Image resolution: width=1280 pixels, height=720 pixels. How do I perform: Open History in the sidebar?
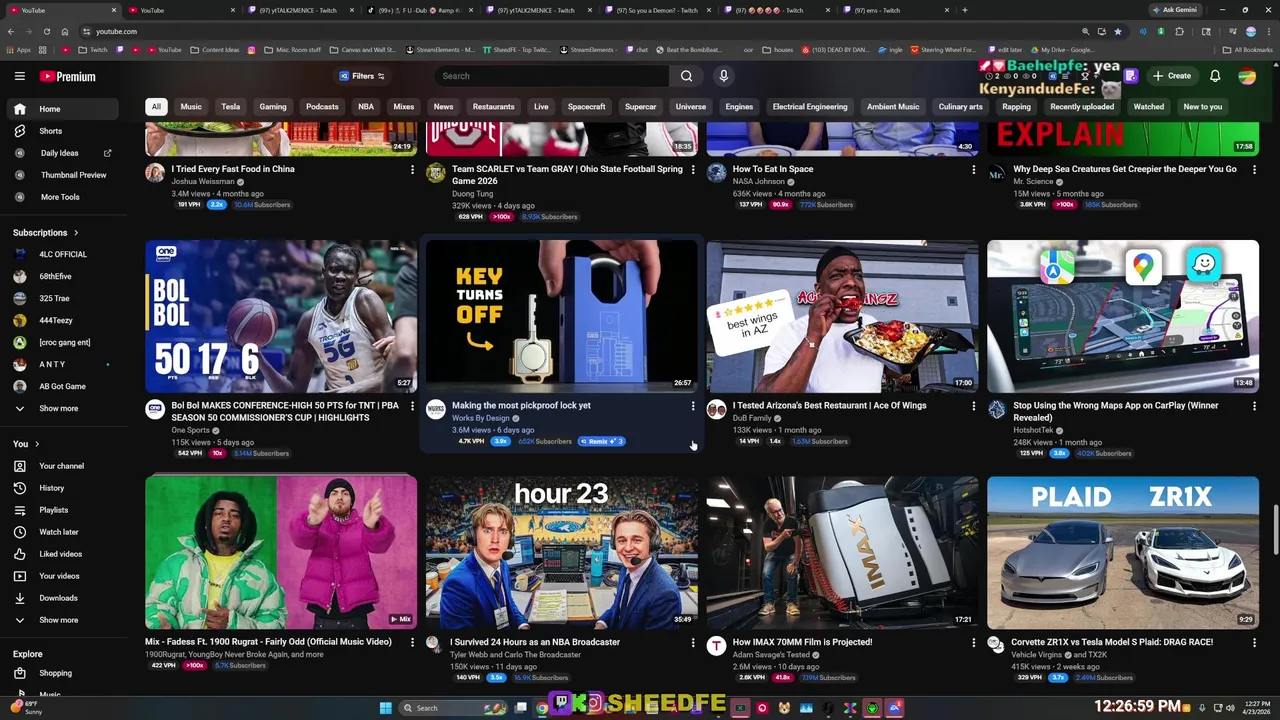(x=51, y=488)
